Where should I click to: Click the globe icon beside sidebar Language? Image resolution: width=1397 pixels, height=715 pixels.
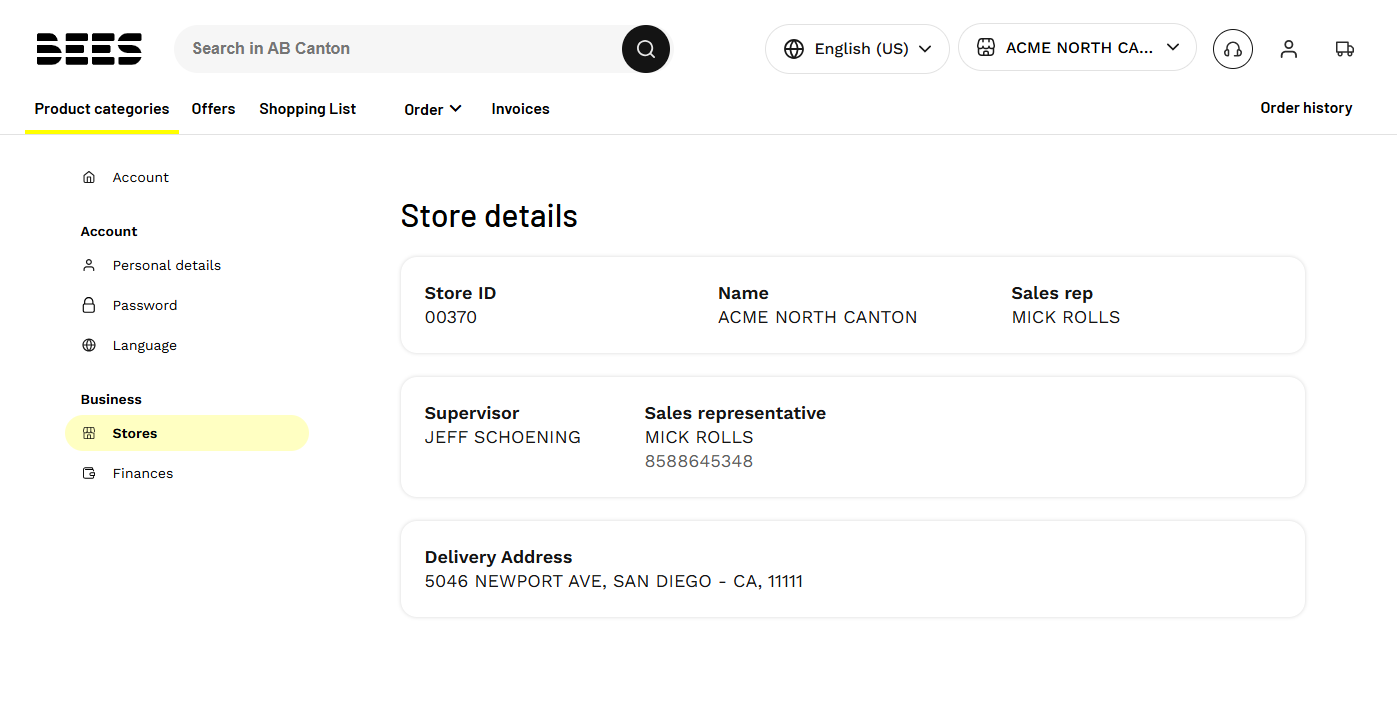pos(89,345)
